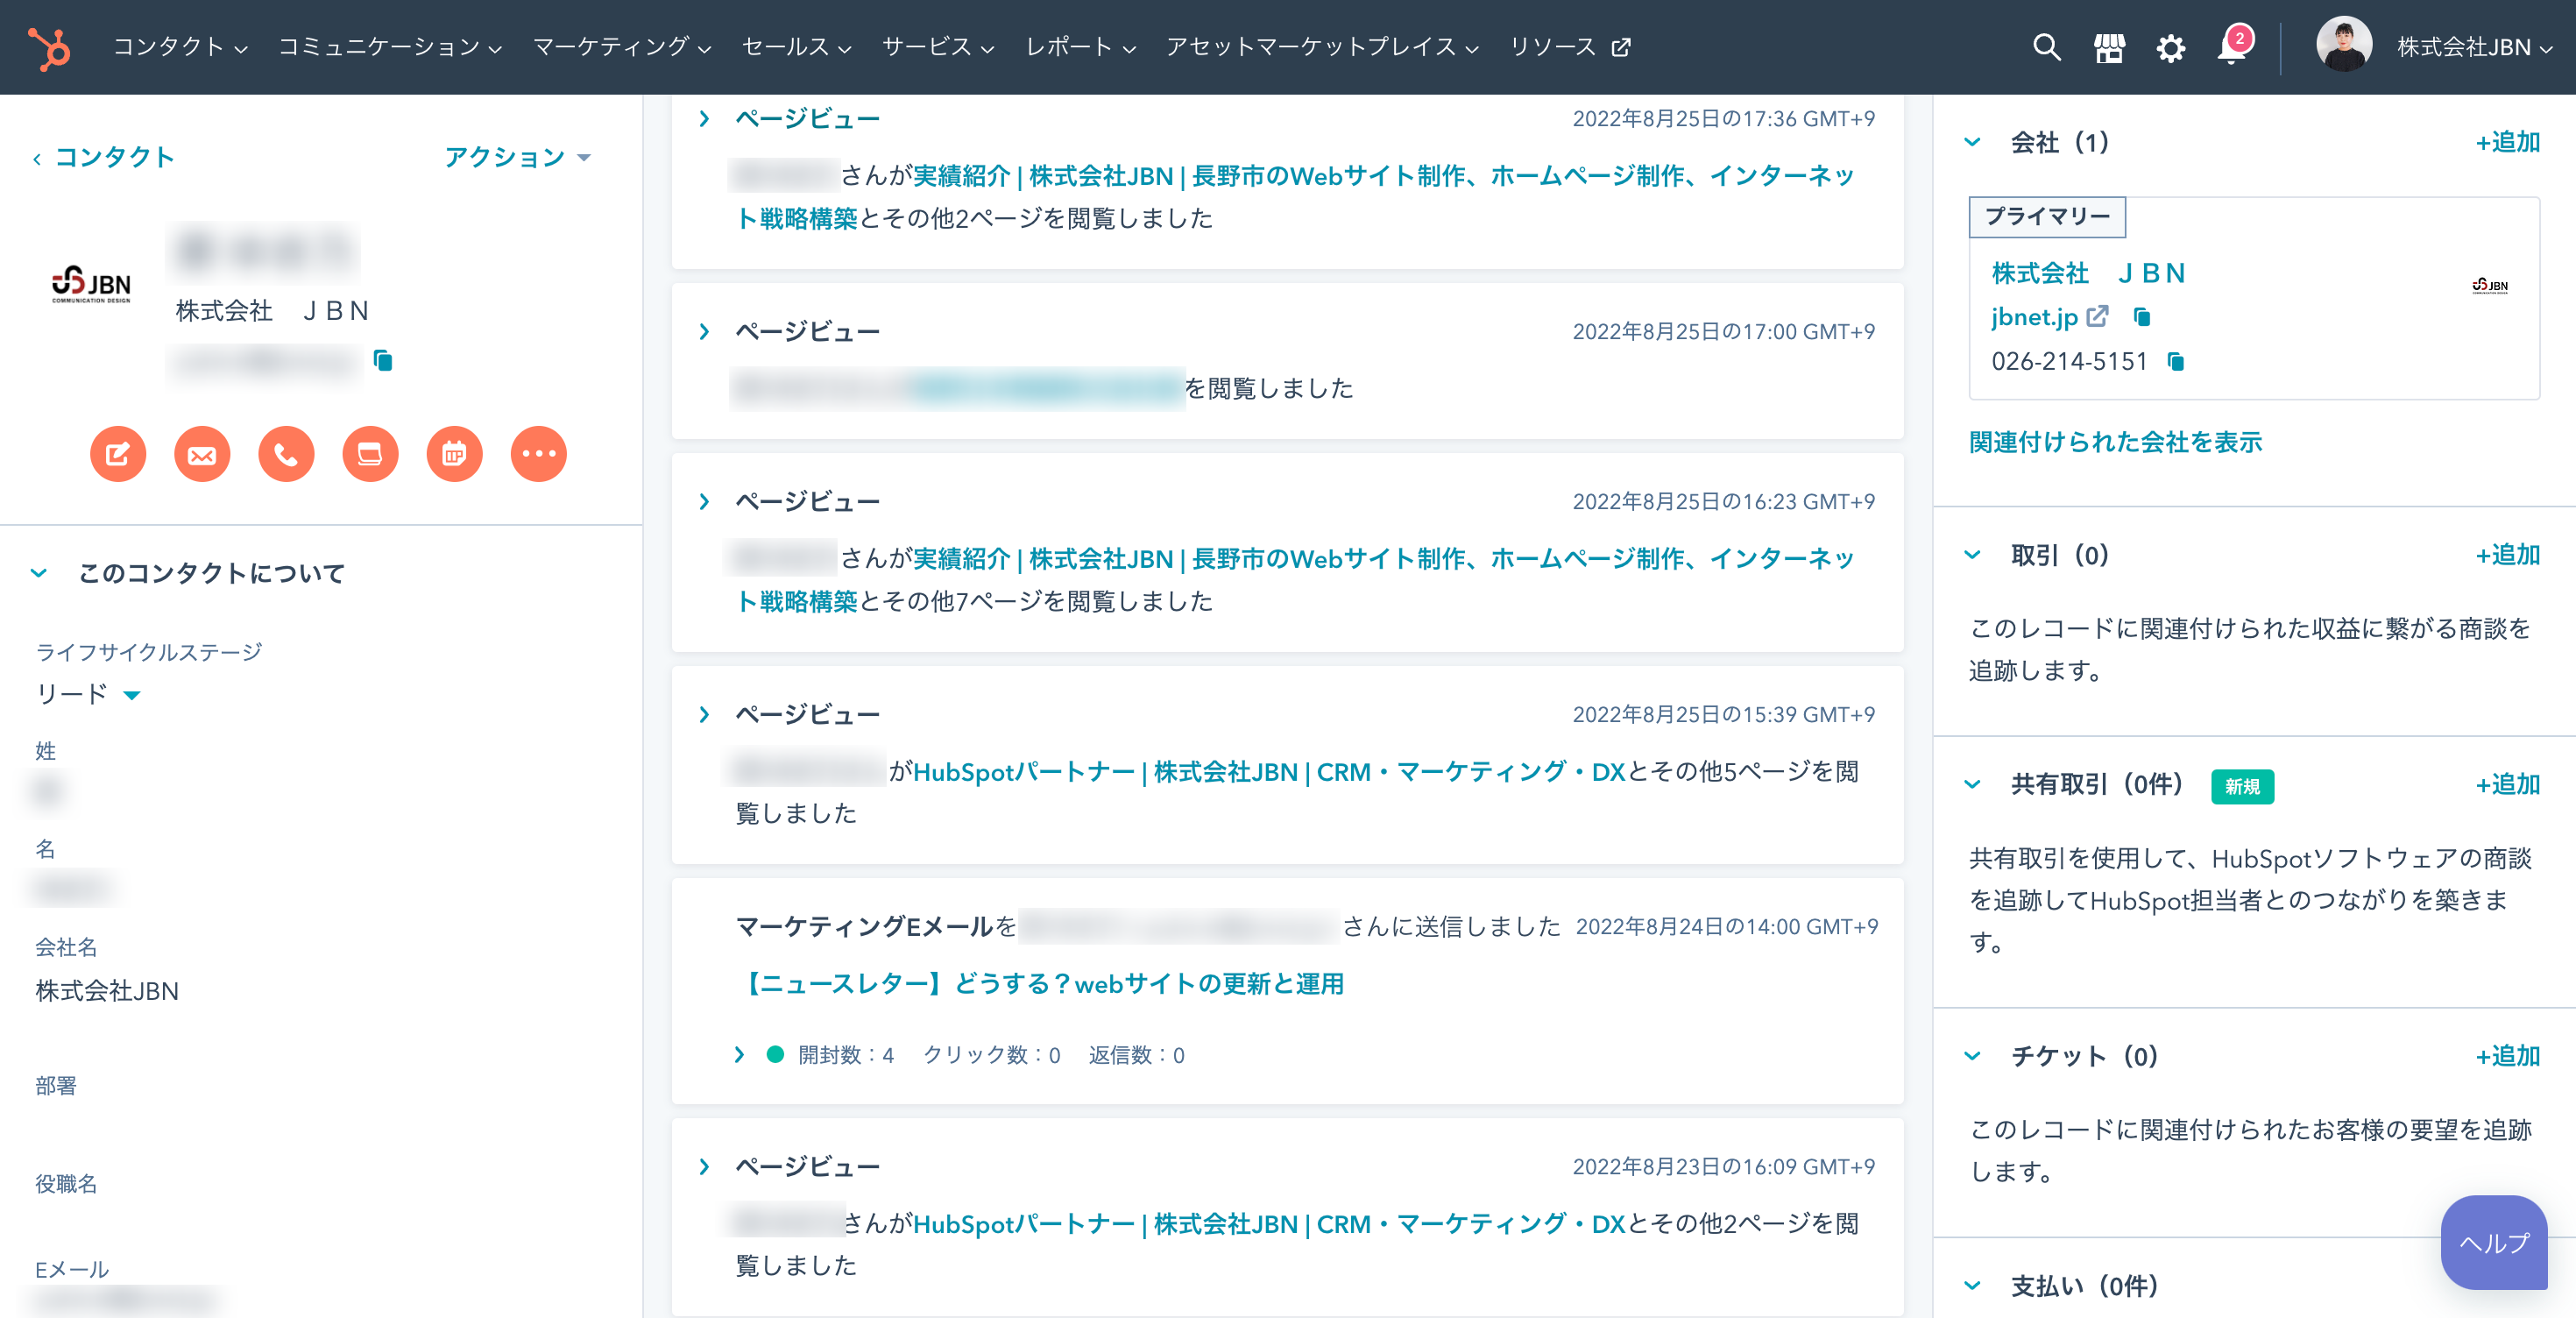Collapse the 支払い (0件) section
This screenshot has width=2576, height=1318.
(1972, 1286)
